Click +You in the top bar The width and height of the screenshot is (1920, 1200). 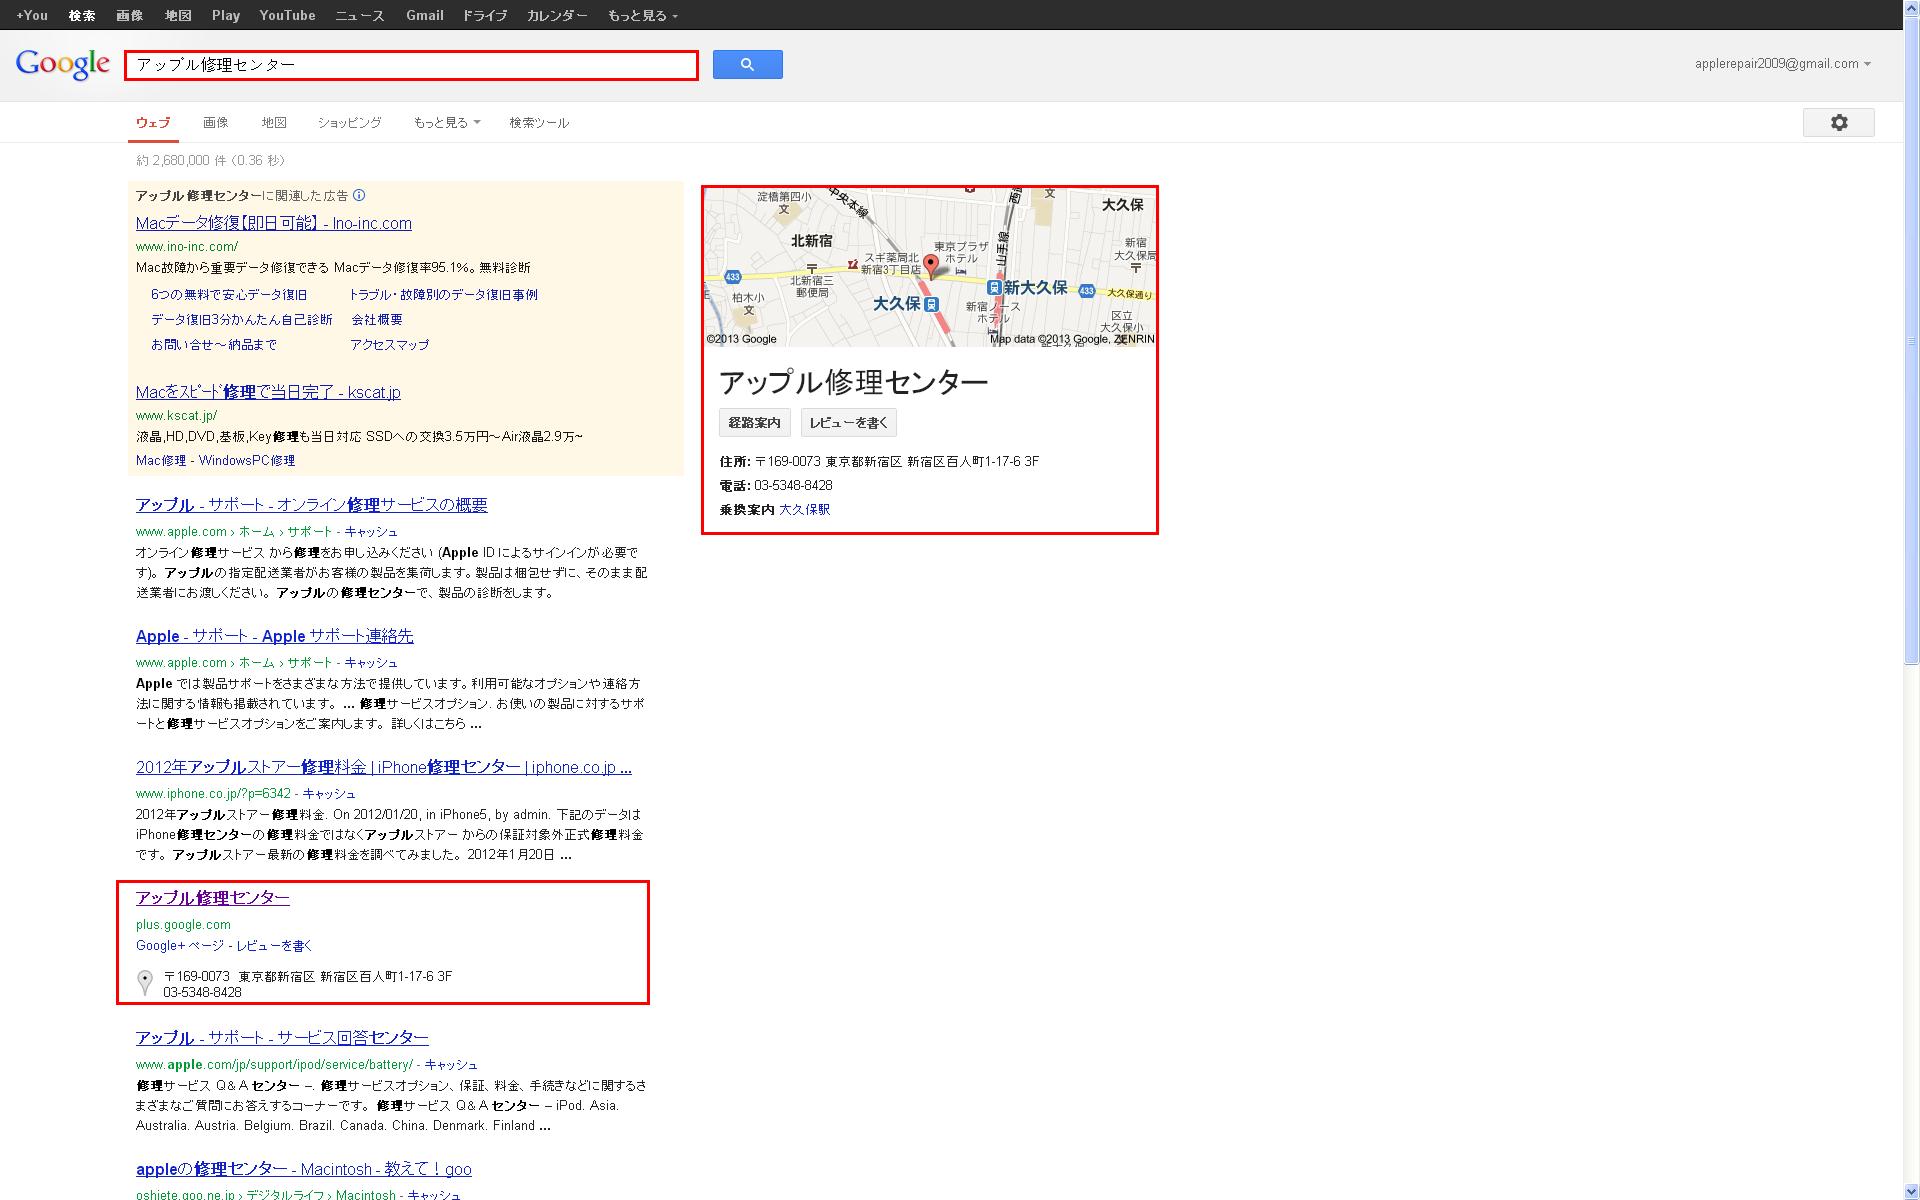(x=32, y=15)
